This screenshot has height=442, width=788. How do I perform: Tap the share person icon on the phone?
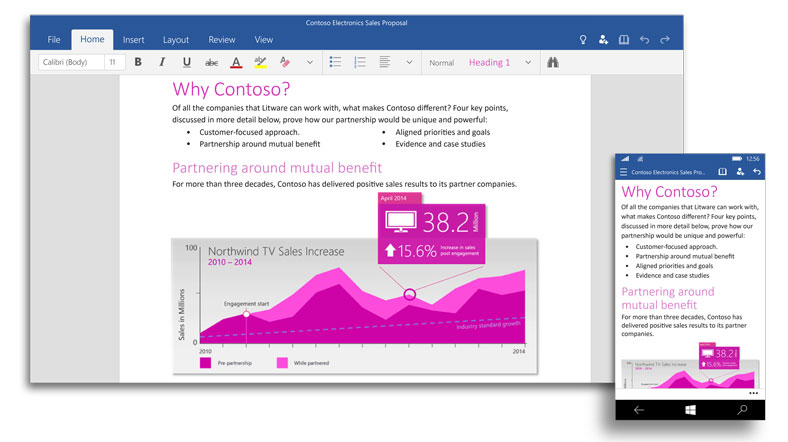point(740,172)
